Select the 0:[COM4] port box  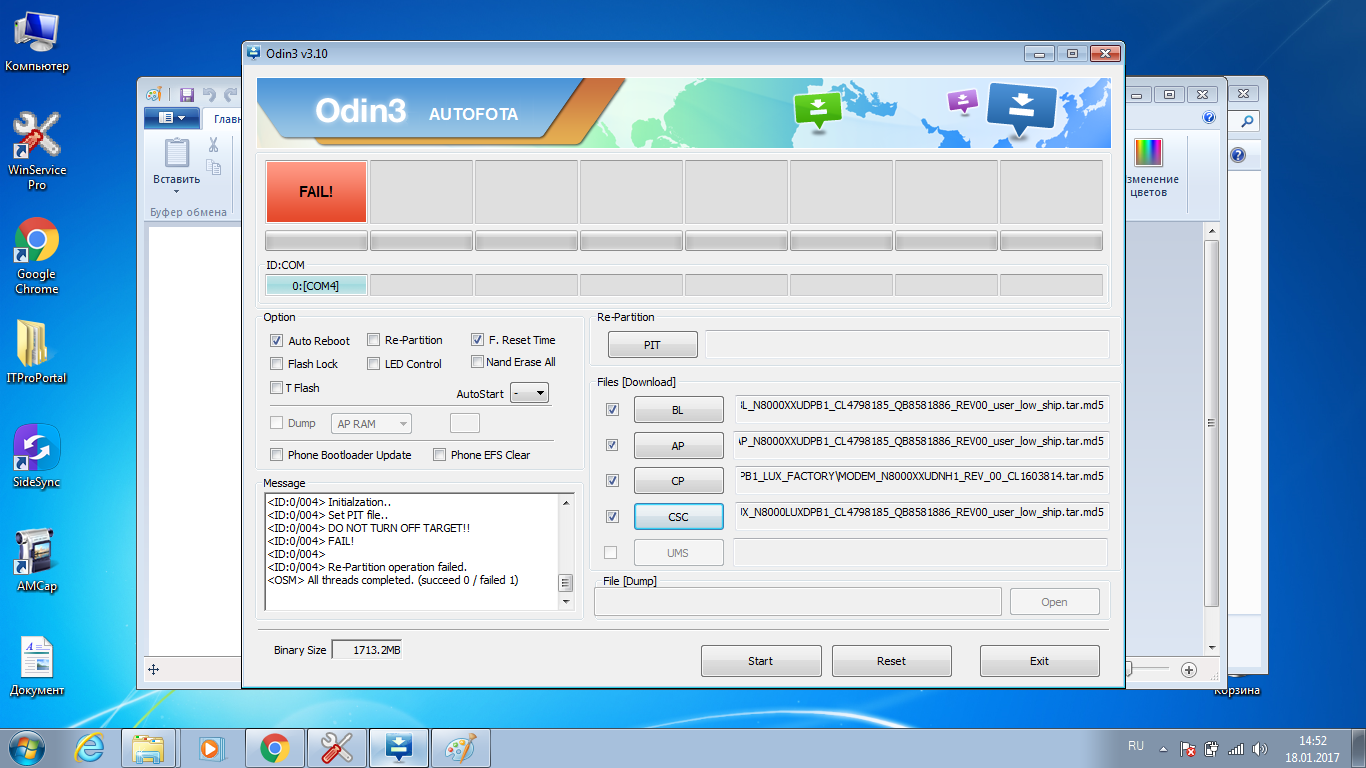pos(316,285)
